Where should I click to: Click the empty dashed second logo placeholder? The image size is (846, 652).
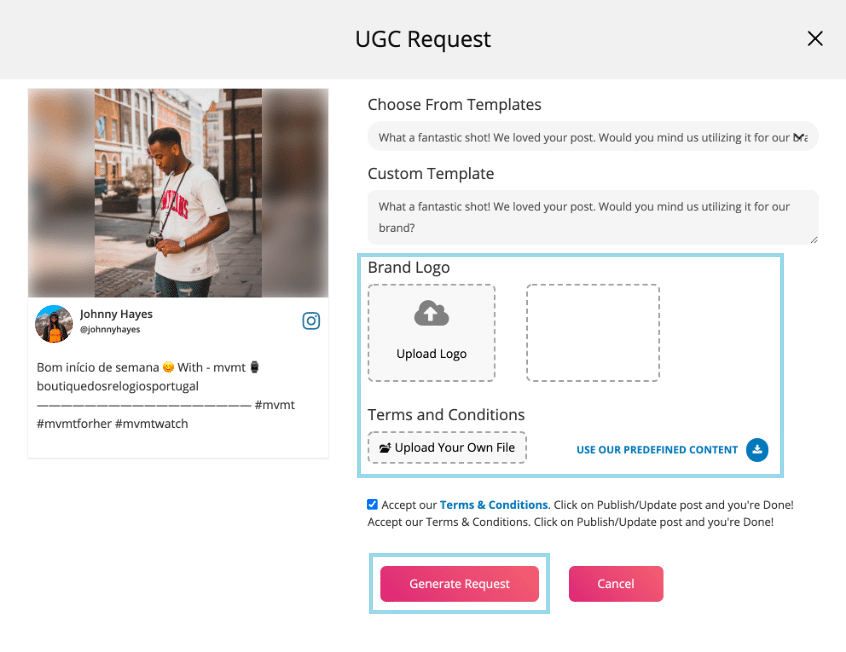593,333
